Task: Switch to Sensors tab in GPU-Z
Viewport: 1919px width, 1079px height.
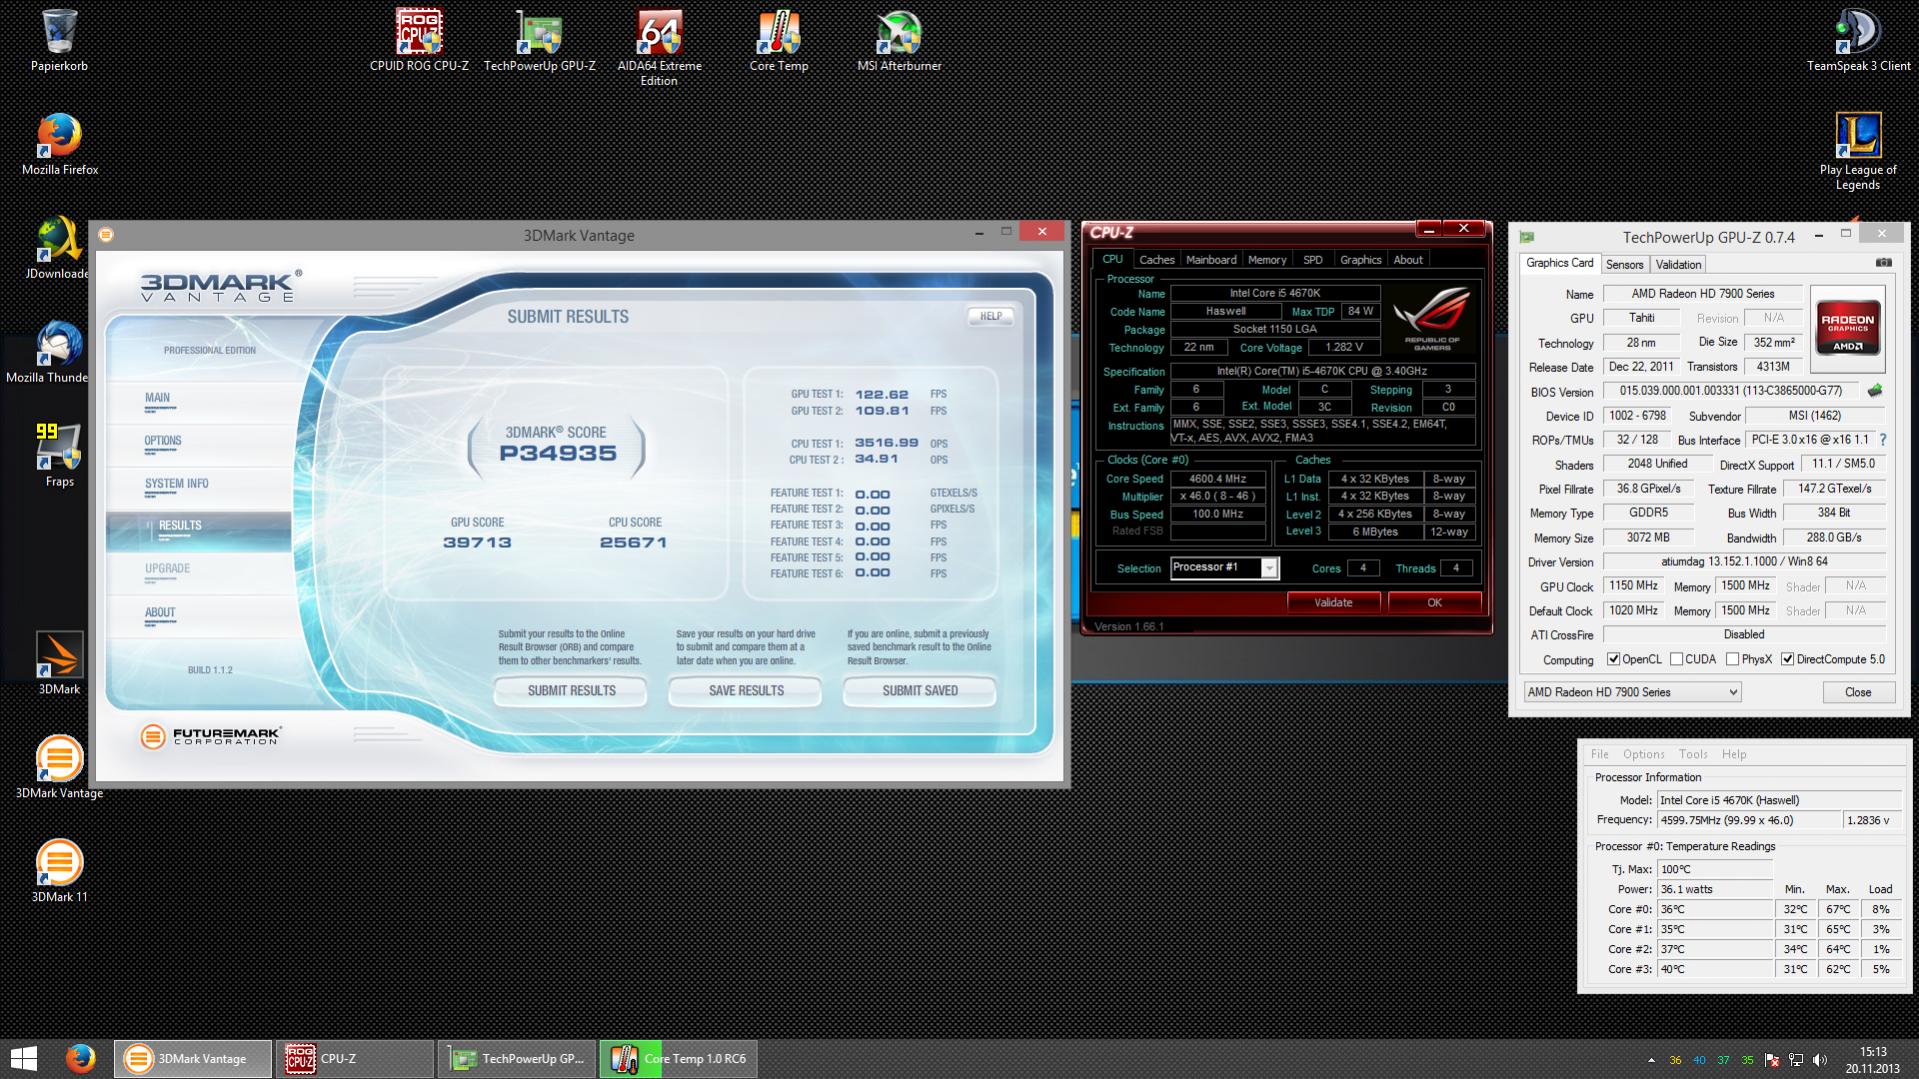Action: (x=1624, y=265)
